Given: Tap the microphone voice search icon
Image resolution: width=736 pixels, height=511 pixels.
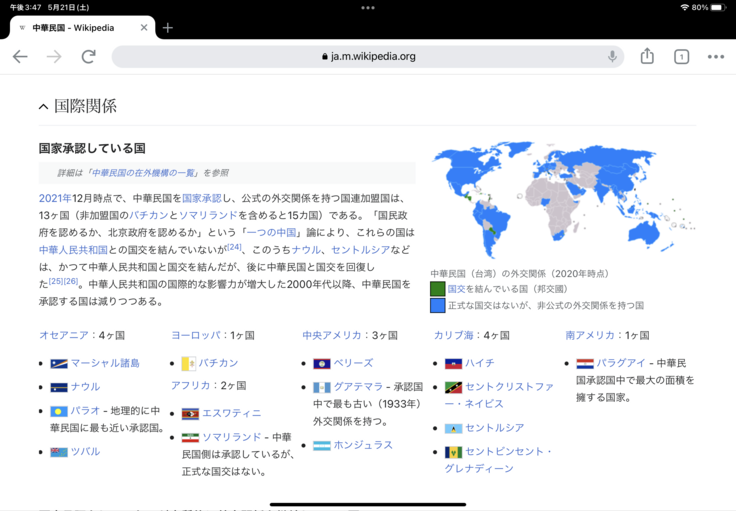Looking at the screenshot, I should click(612, 57).
